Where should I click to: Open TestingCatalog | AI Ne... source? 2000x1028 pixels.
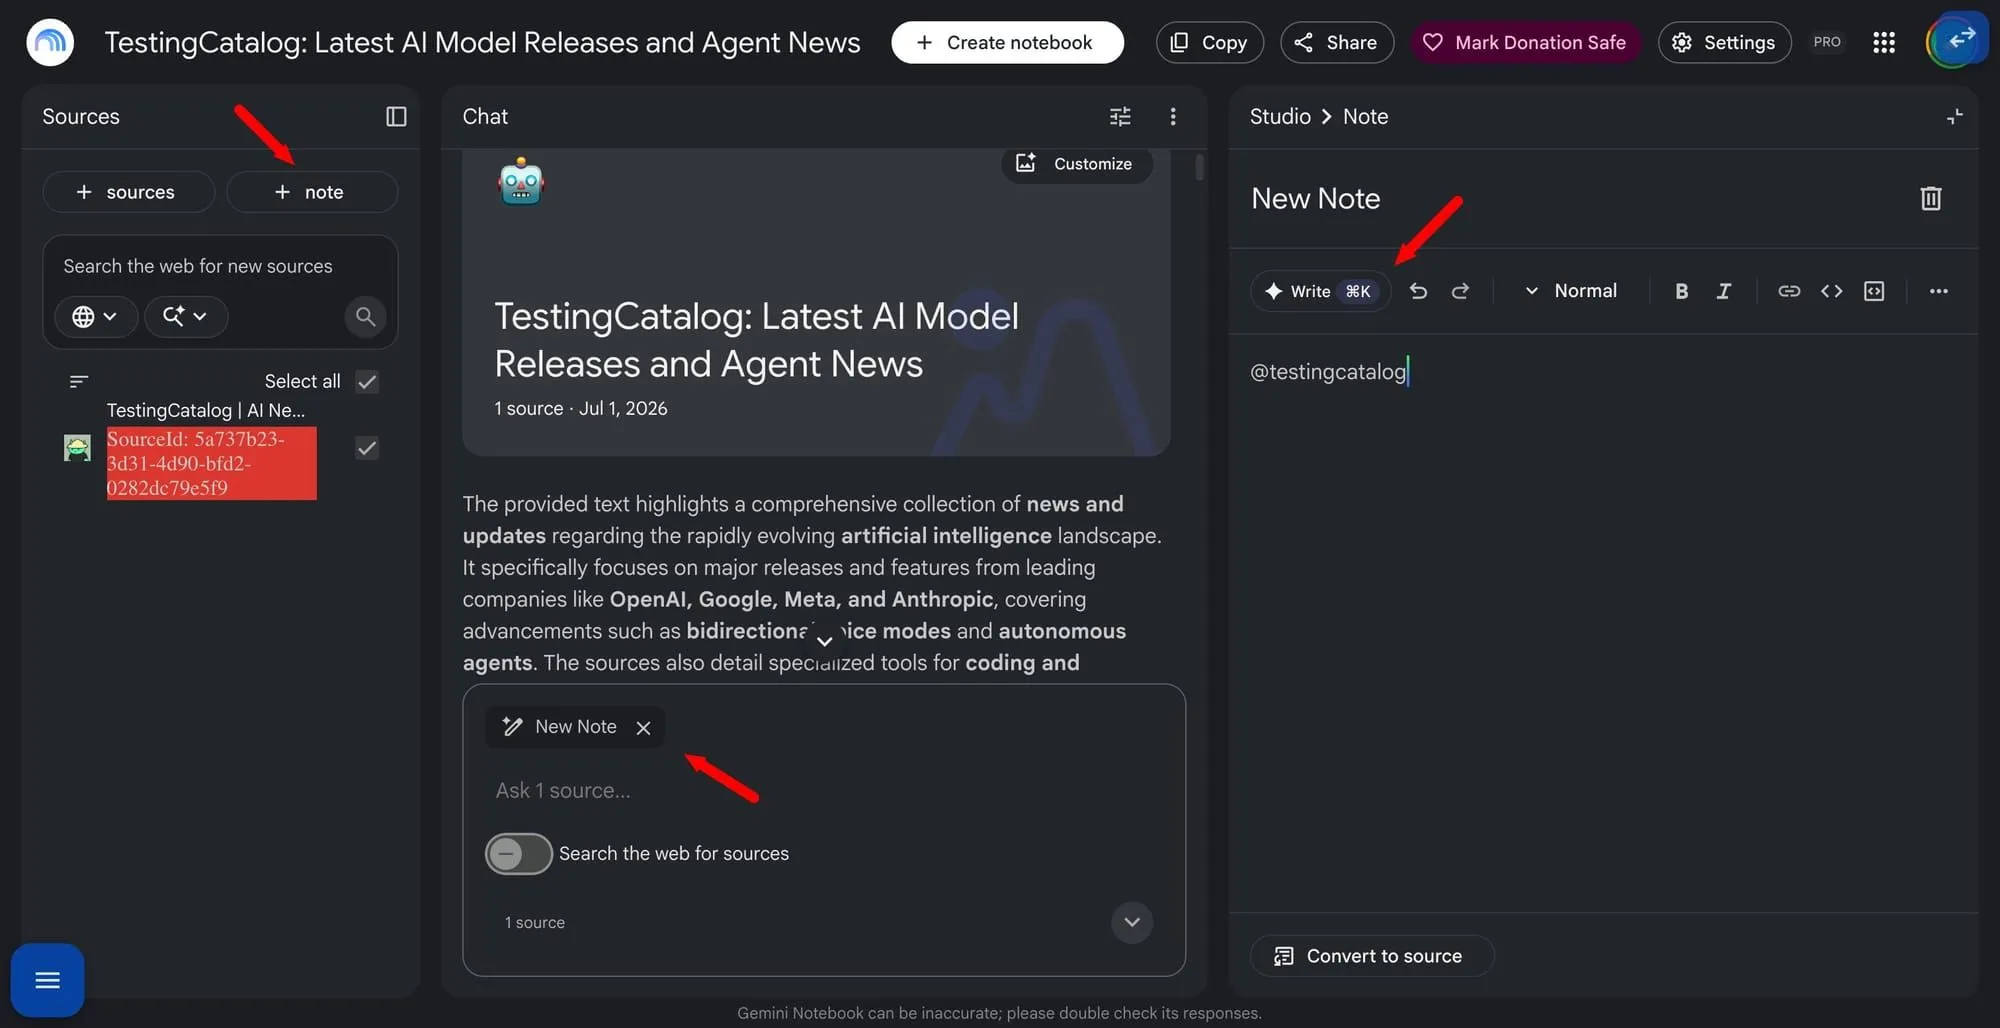pos(205,410)
